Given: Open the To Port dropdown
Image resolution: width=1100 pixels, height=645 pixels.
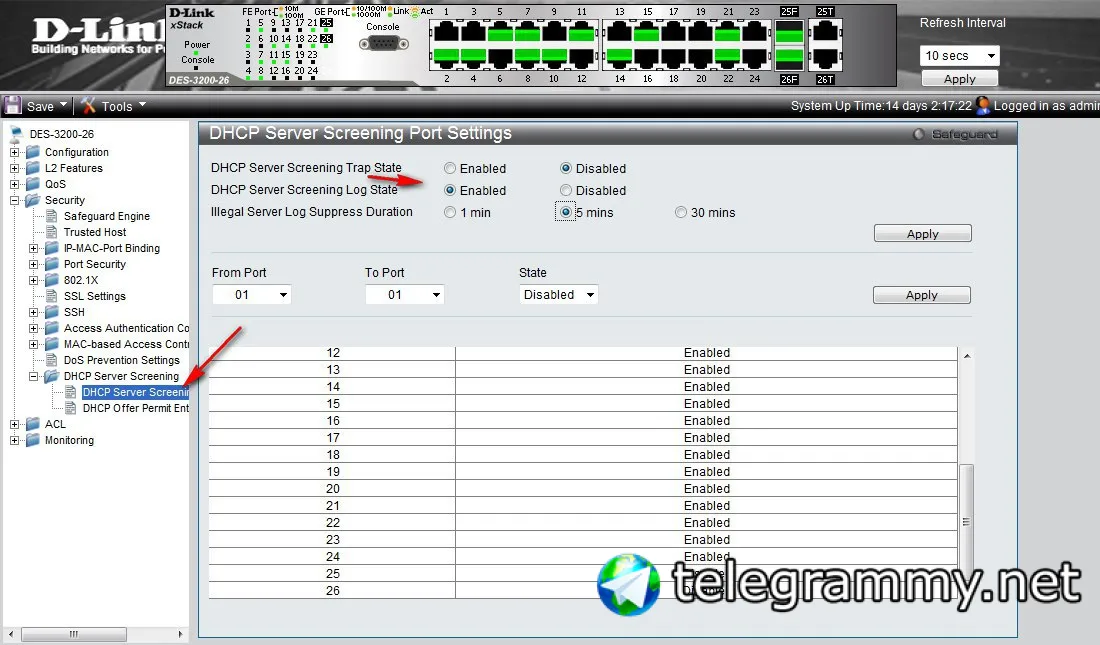Looking at the screenshot, I should tap(405, 295).
